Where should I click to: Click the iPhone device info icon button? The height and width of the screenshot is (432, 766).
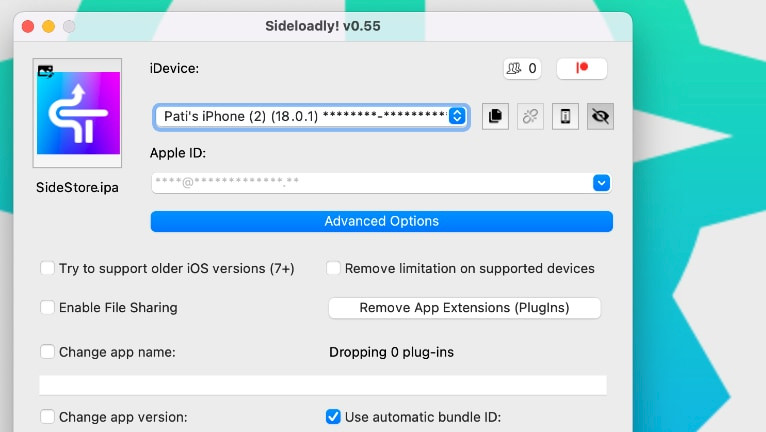coord(565,116)
